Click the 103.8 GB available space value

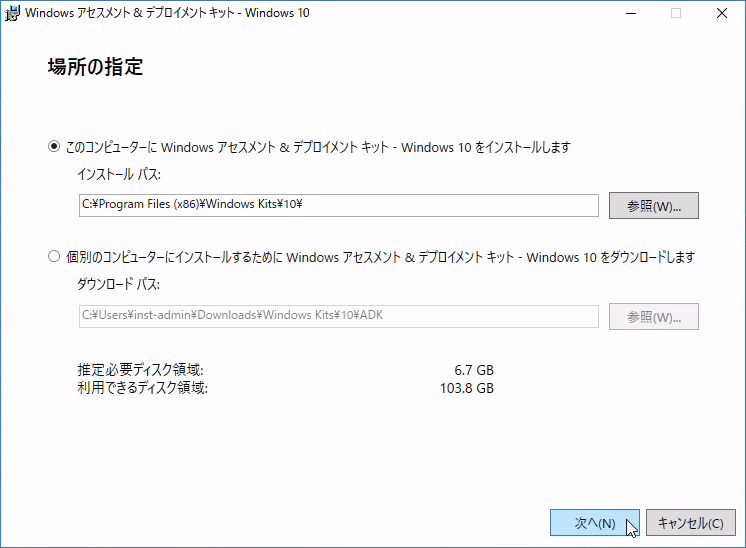(x=468, y=388)
